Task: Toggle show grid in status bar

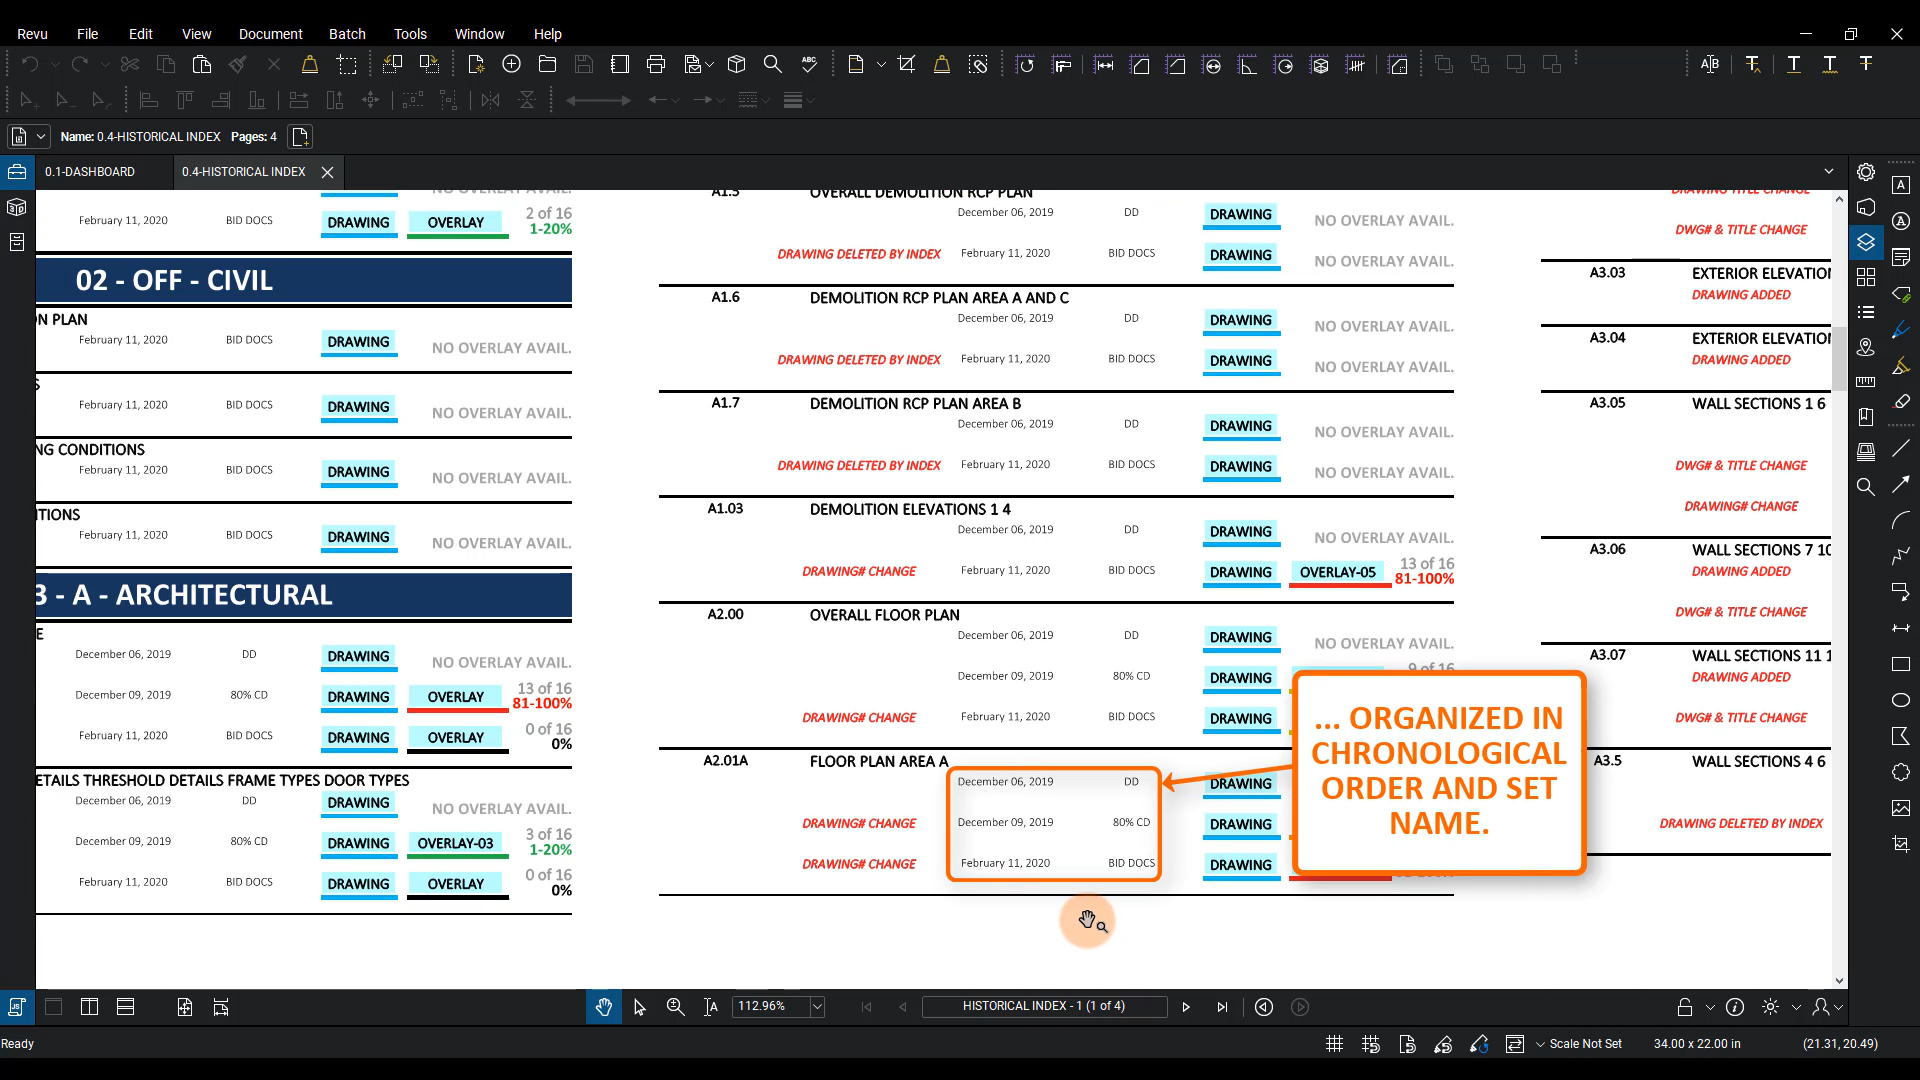Action: tap(1334, 1044)
